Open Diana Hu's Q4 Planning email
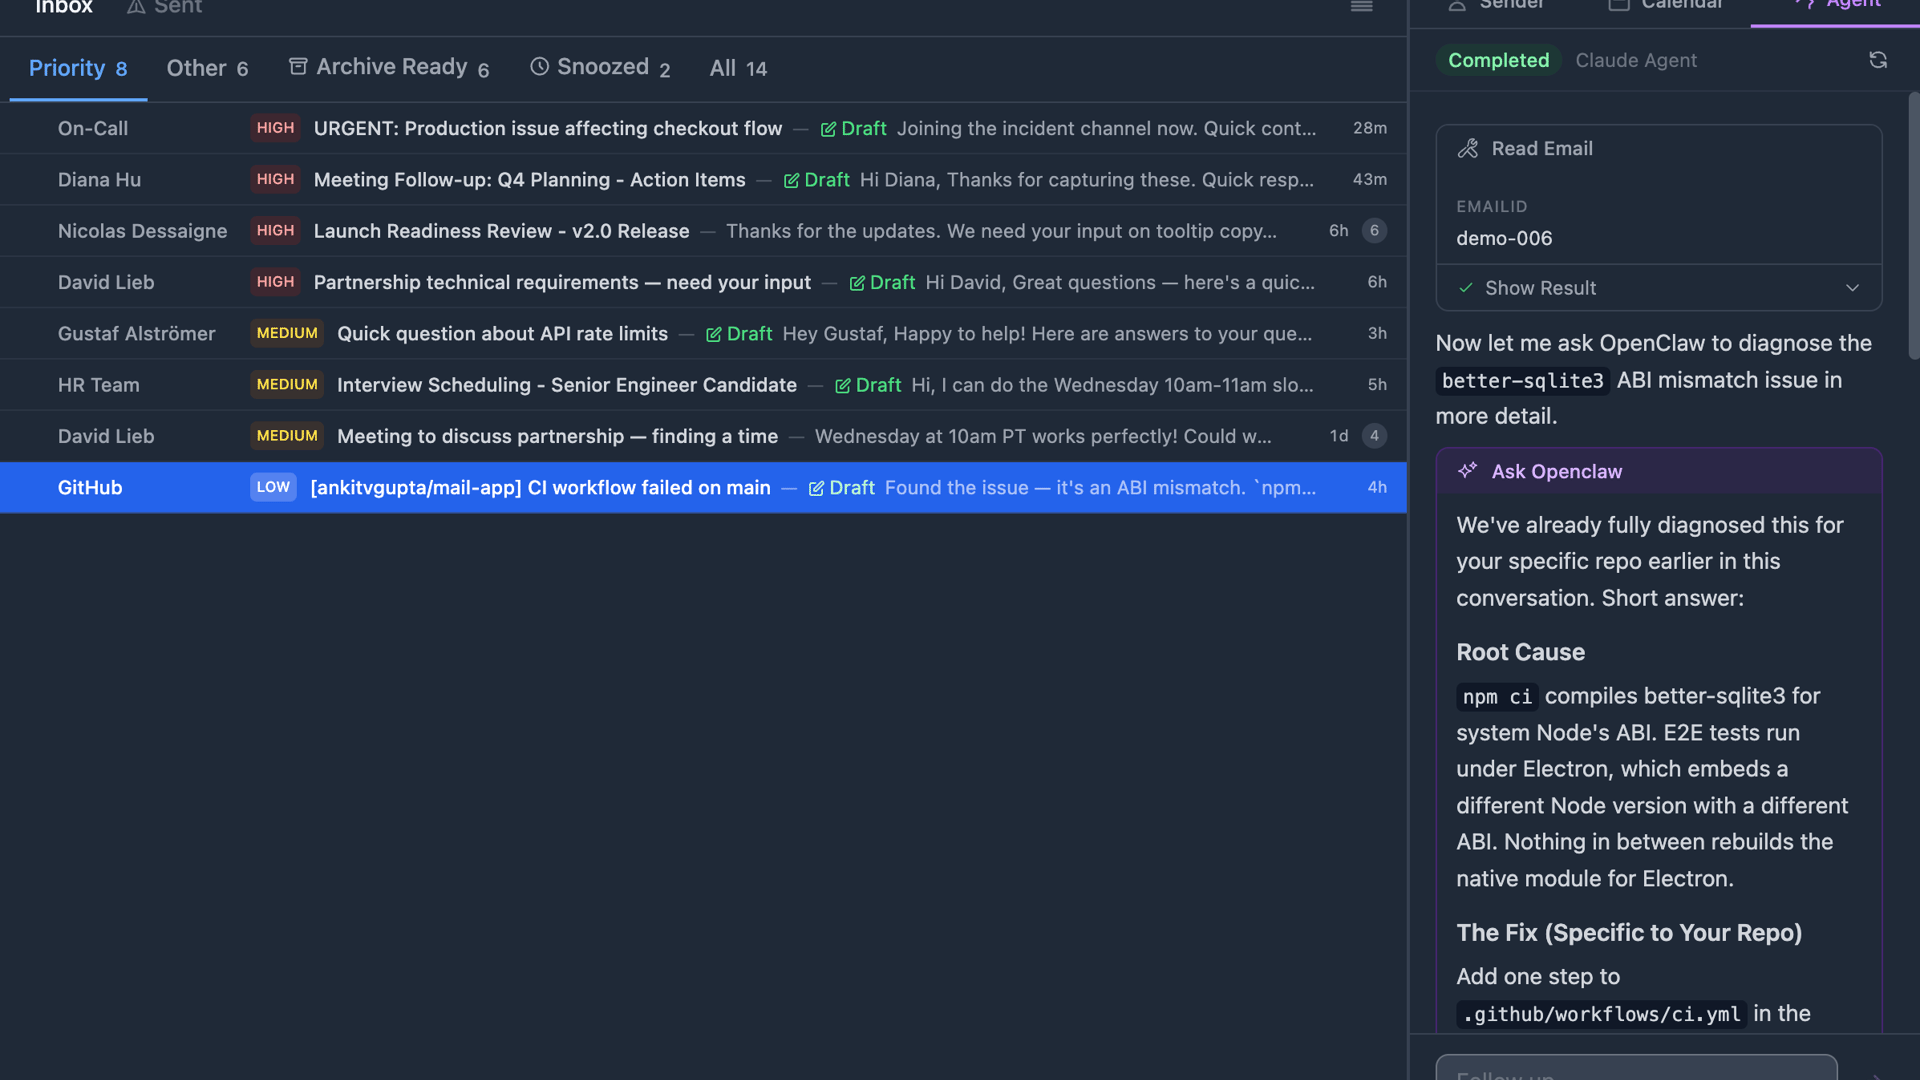Screen dimensions: 1920x1080 [529, 180]
